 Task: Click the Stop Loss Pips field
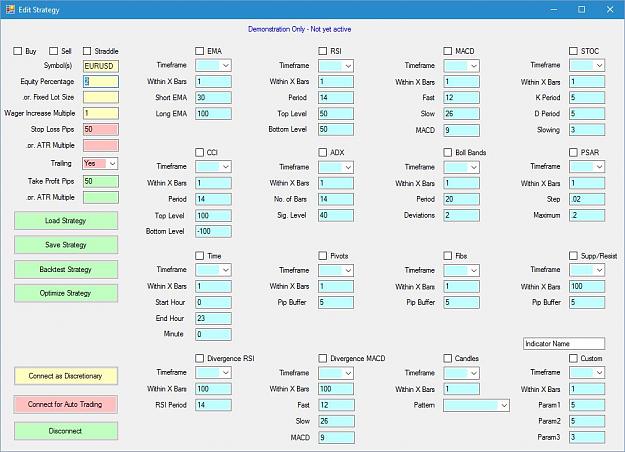click(100, 129)
